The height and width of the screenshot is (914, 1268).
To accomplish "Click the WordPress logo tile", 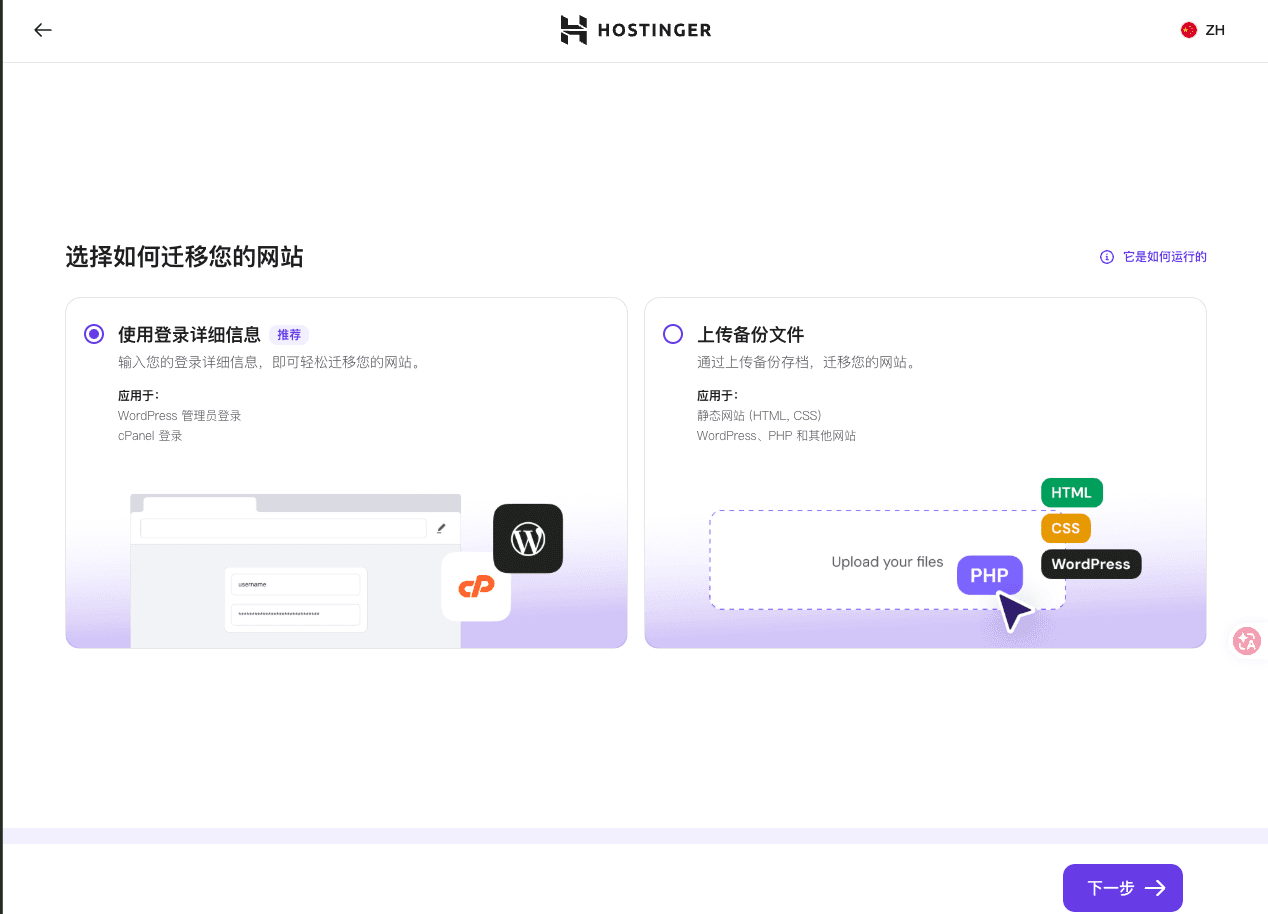I will pos(528,538).
